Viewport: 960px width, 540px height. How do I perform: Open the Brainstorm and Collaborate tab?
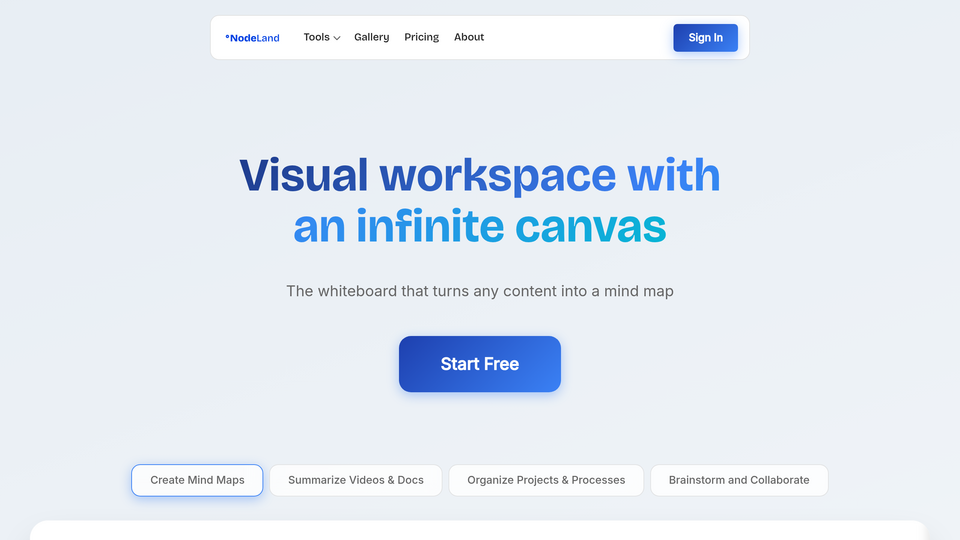pyautogui.click(x=739, y=480)
